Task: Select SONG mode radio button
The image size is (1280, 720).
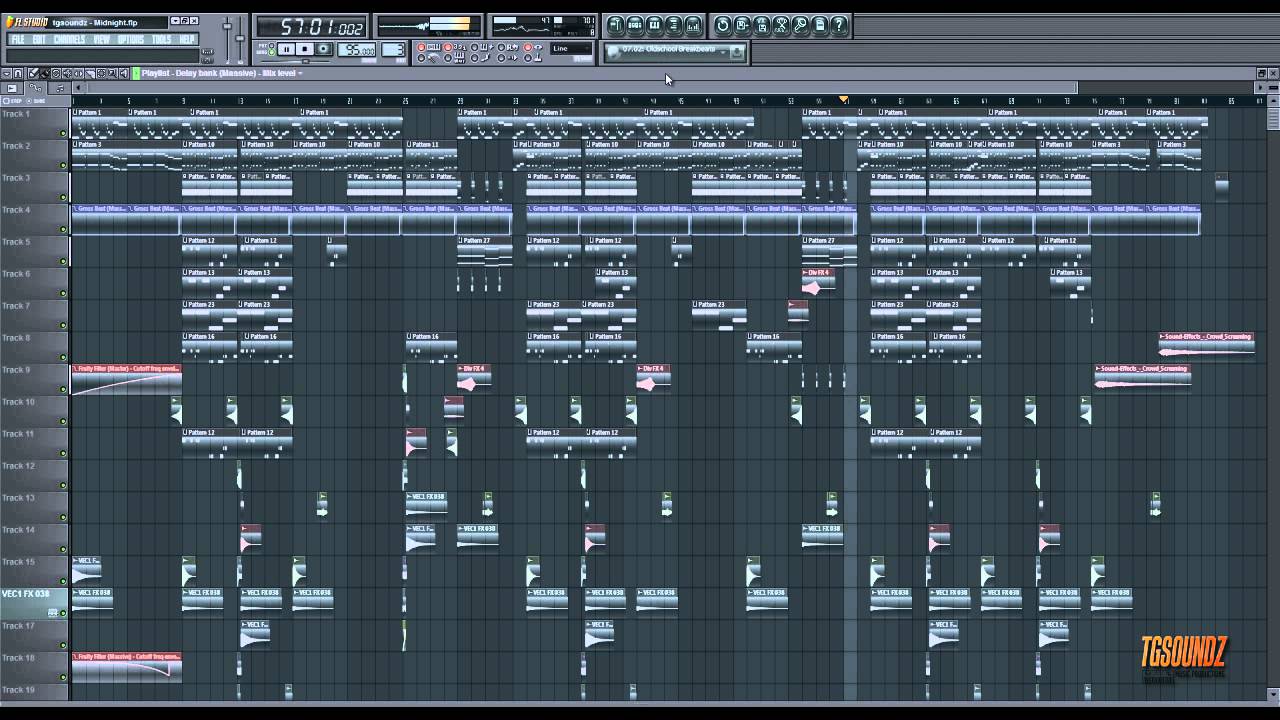Action: pos(271,52)
